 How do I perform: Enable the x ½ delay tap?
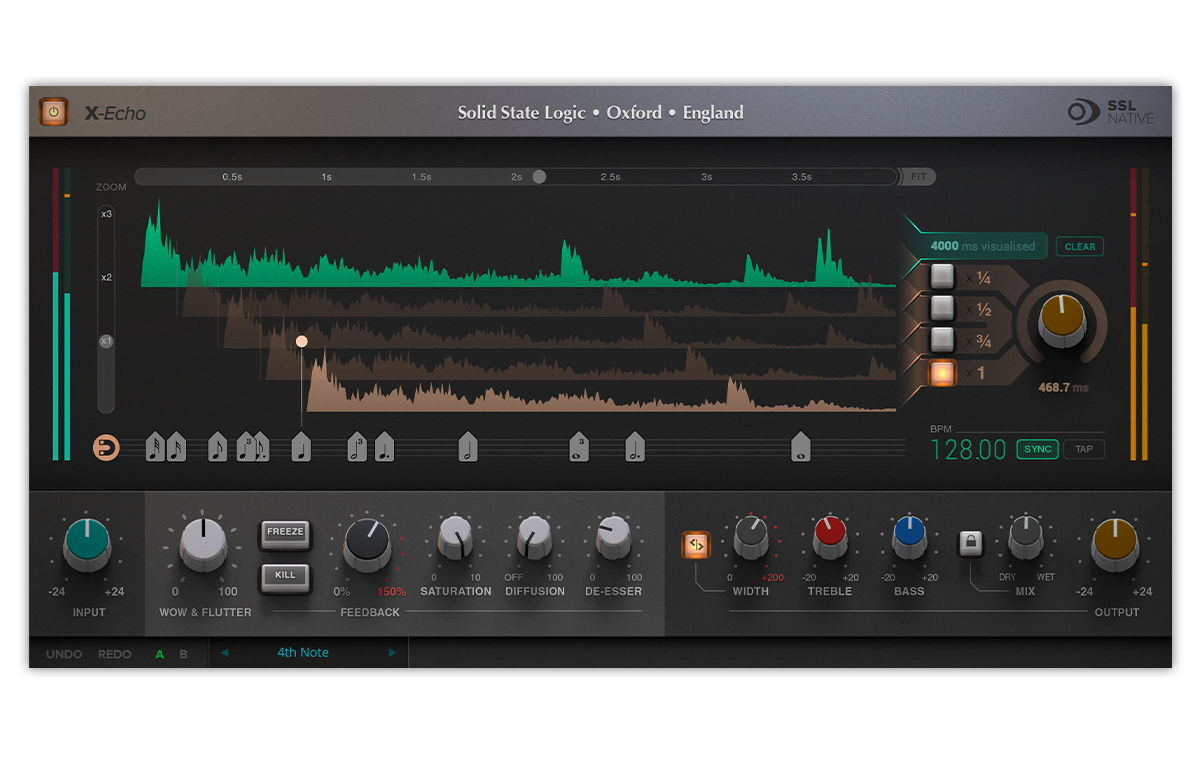[x=942, y=308]
